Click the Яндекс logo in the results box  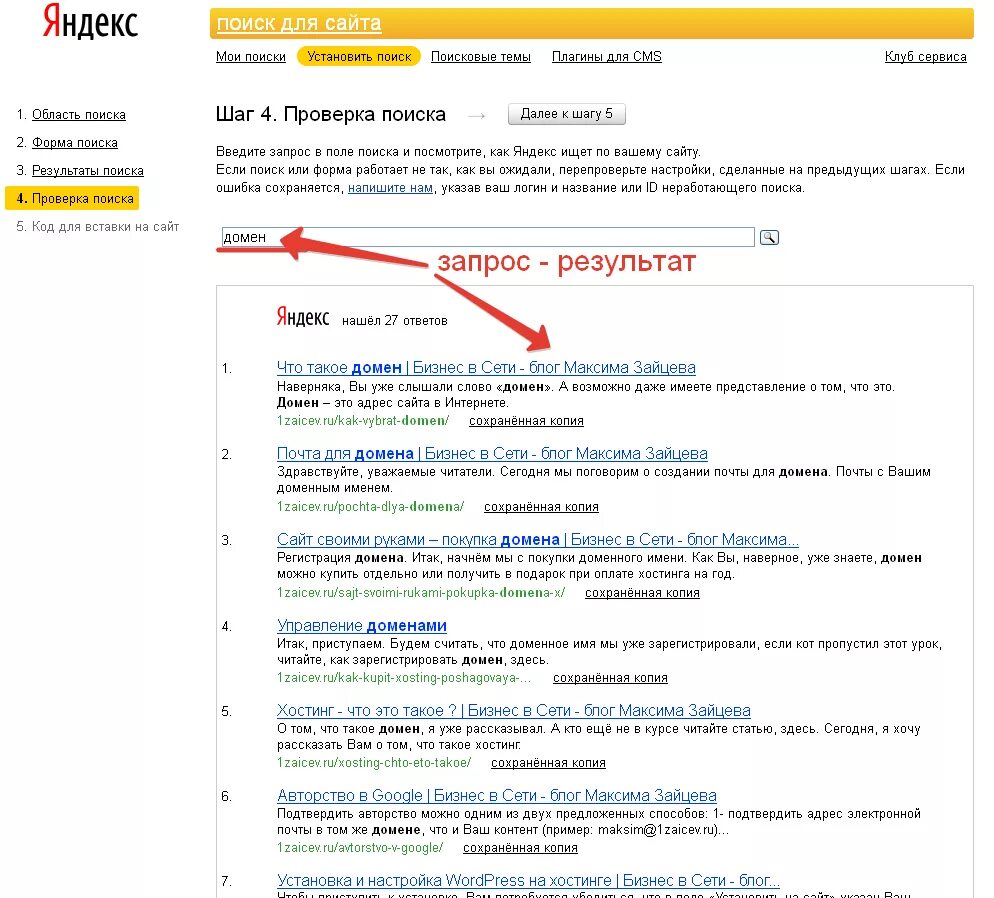302,317
